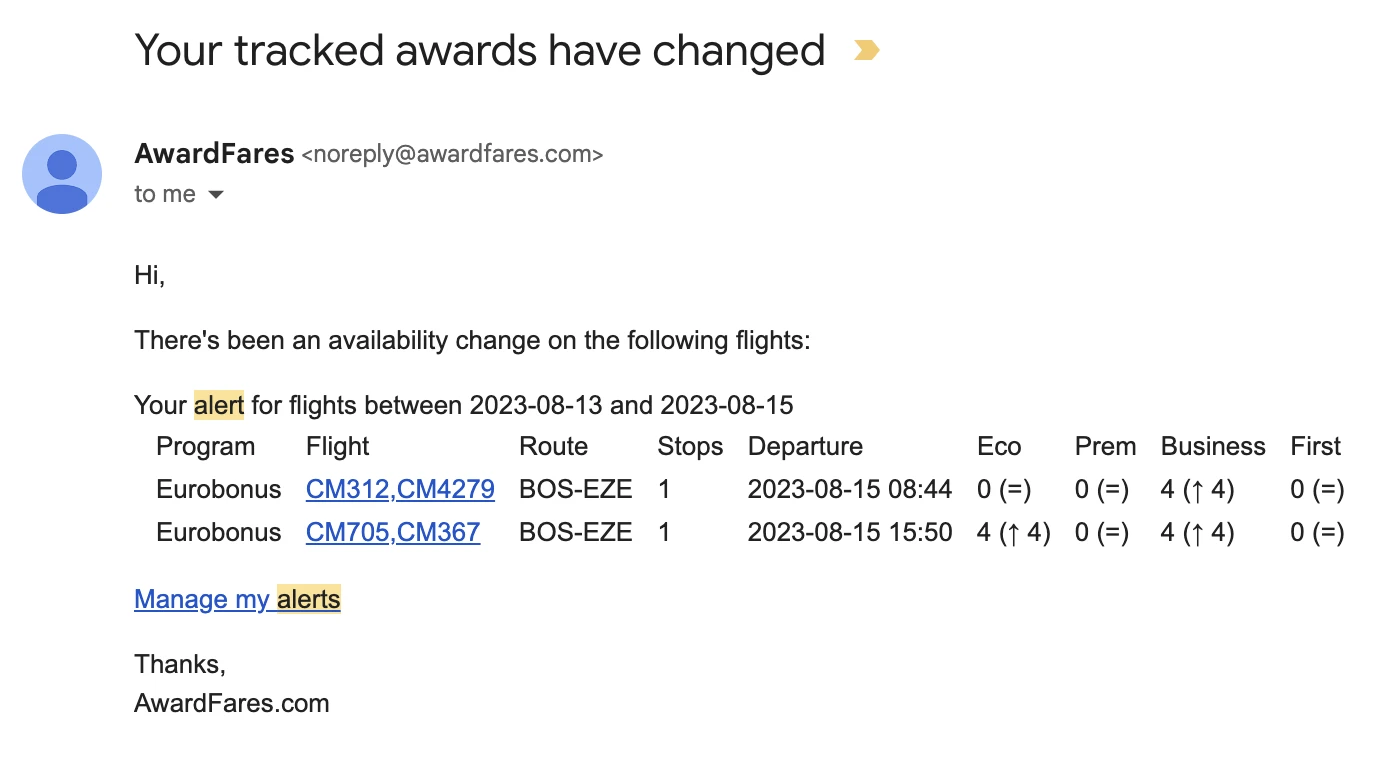The height and width of the screenshot is (784, 1396).
Task: Click the First column header
Action: (1316, 447)
